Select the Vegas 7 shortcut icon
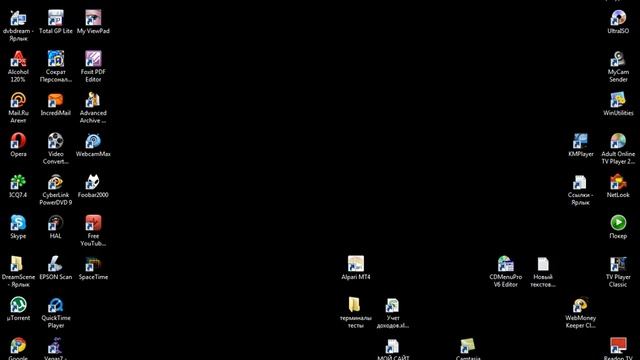Viewport: 640px width, 360px height. 56,346
